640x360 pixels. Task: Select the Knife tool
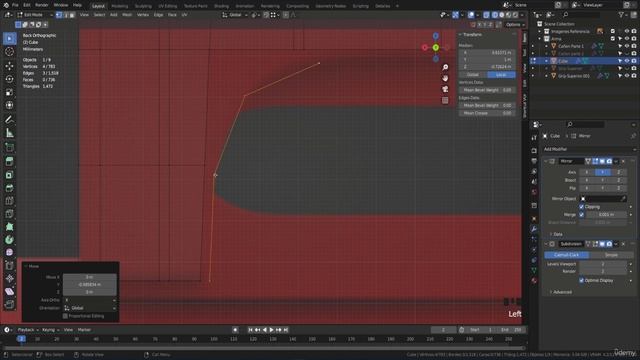(9, 214)
